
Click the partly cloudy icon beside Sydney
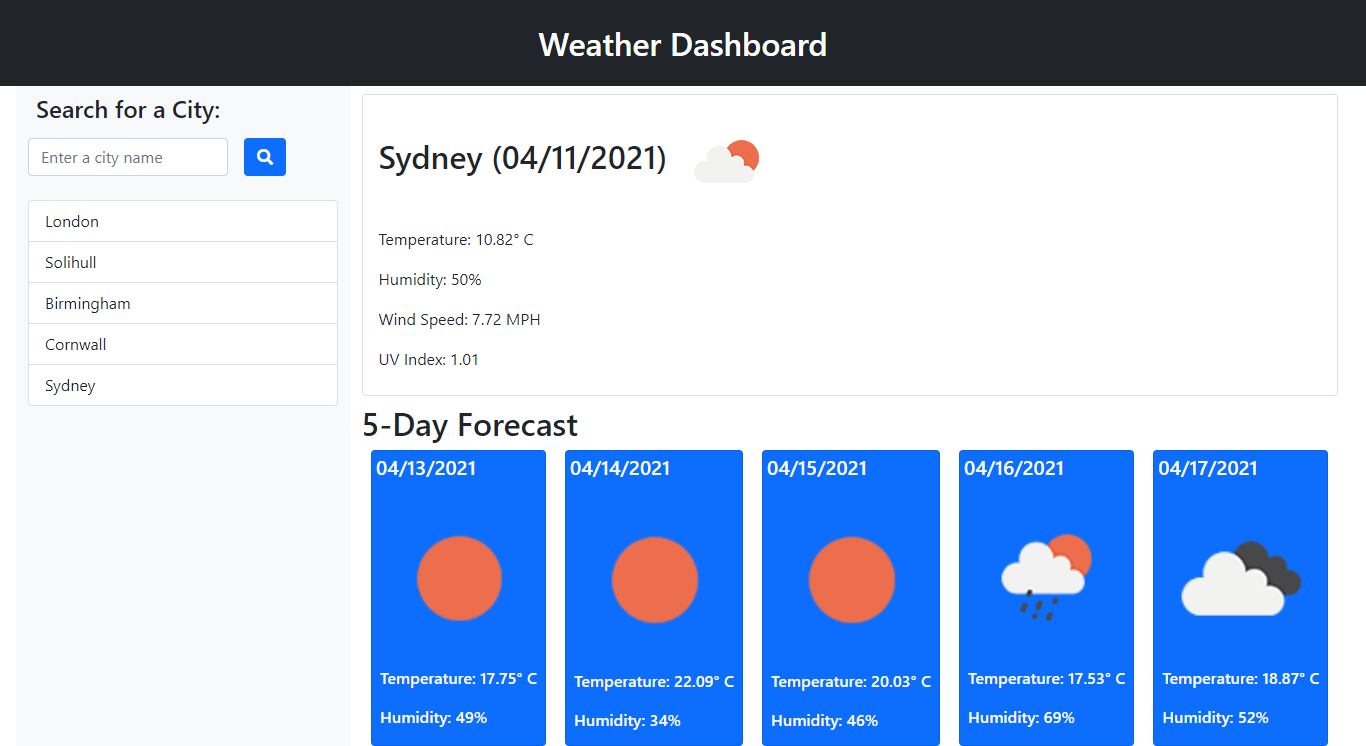[726, 161]
